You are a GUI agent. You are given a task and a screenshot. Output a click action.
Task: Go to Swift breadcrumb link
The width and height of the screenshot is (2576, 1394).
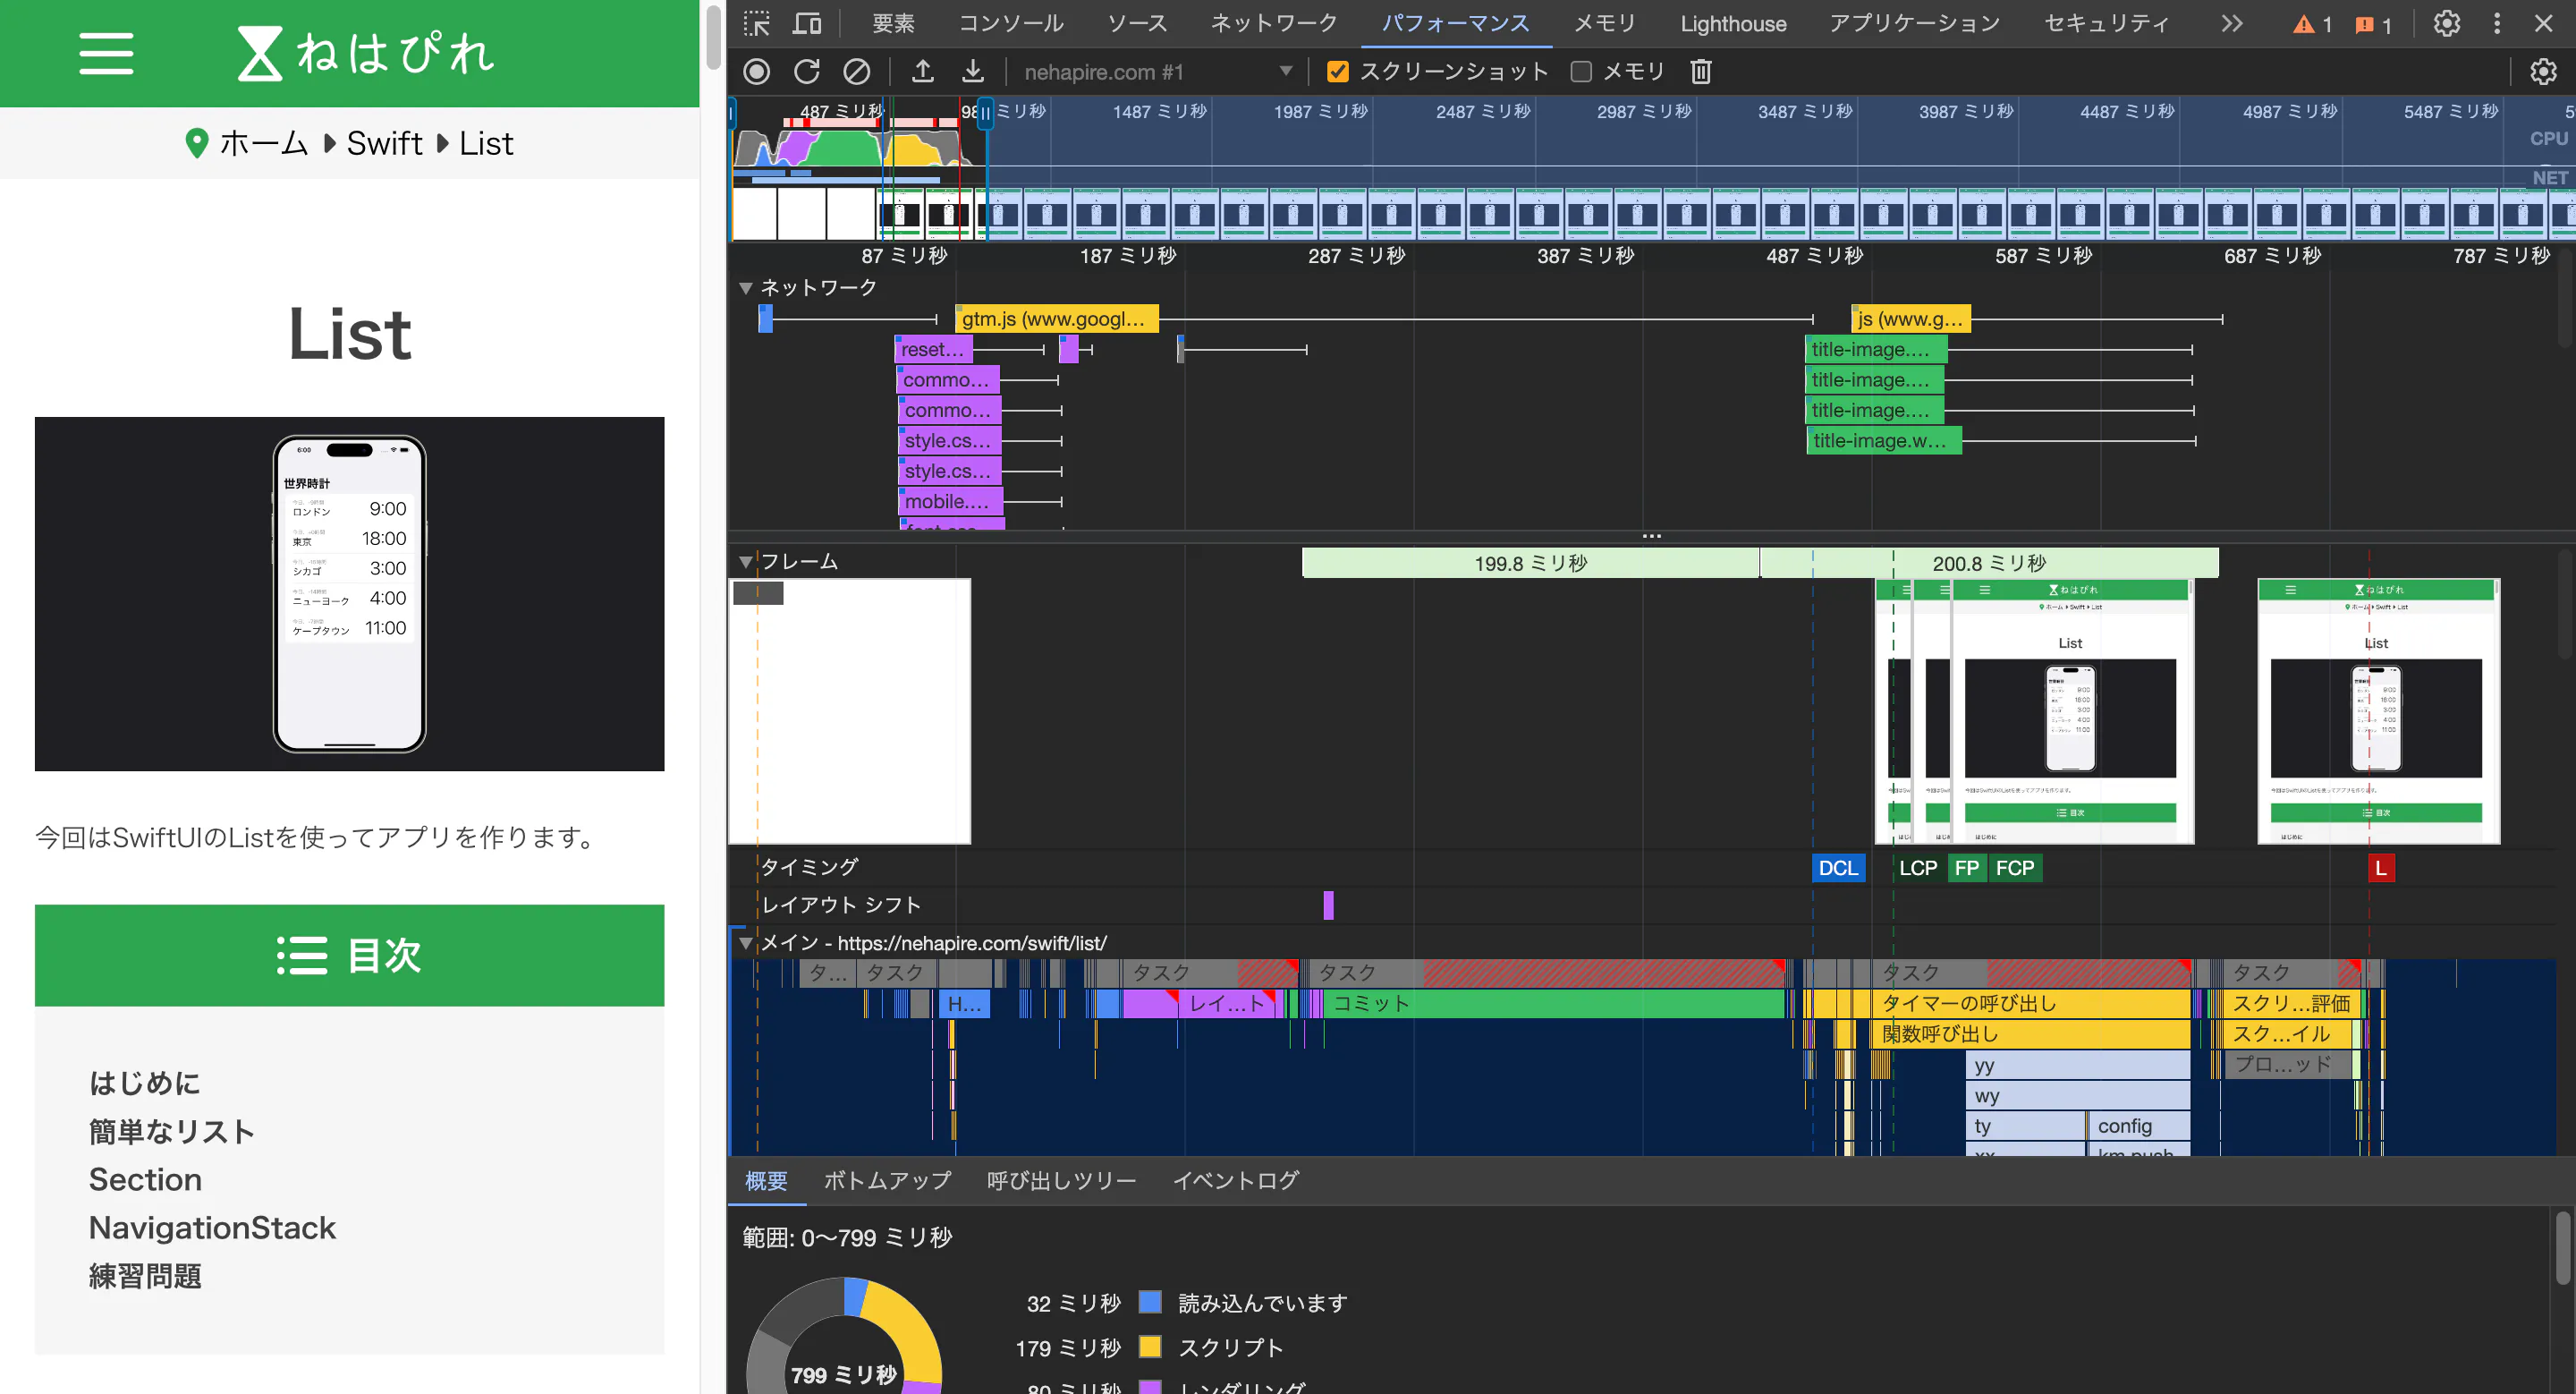click(385, 143)
